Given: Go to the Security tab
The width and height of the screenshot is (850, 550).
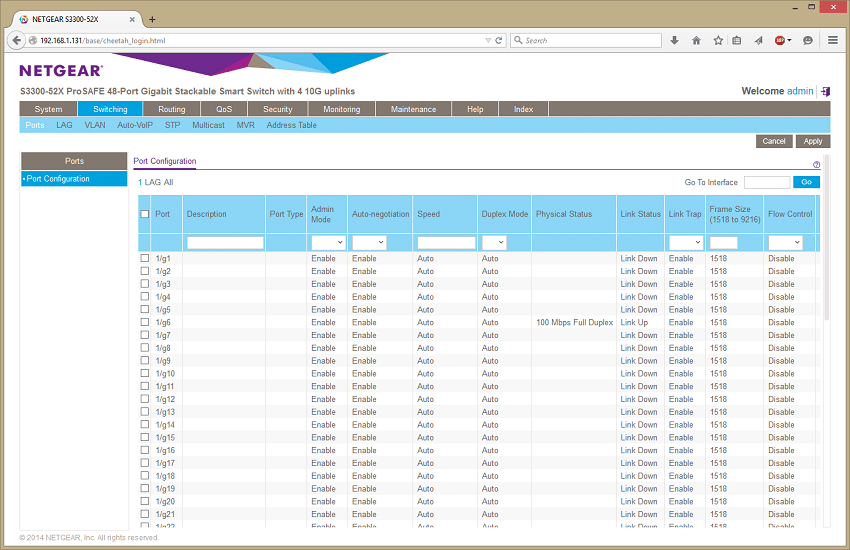Looking at the screenshot, I should [x=278, y=109].
